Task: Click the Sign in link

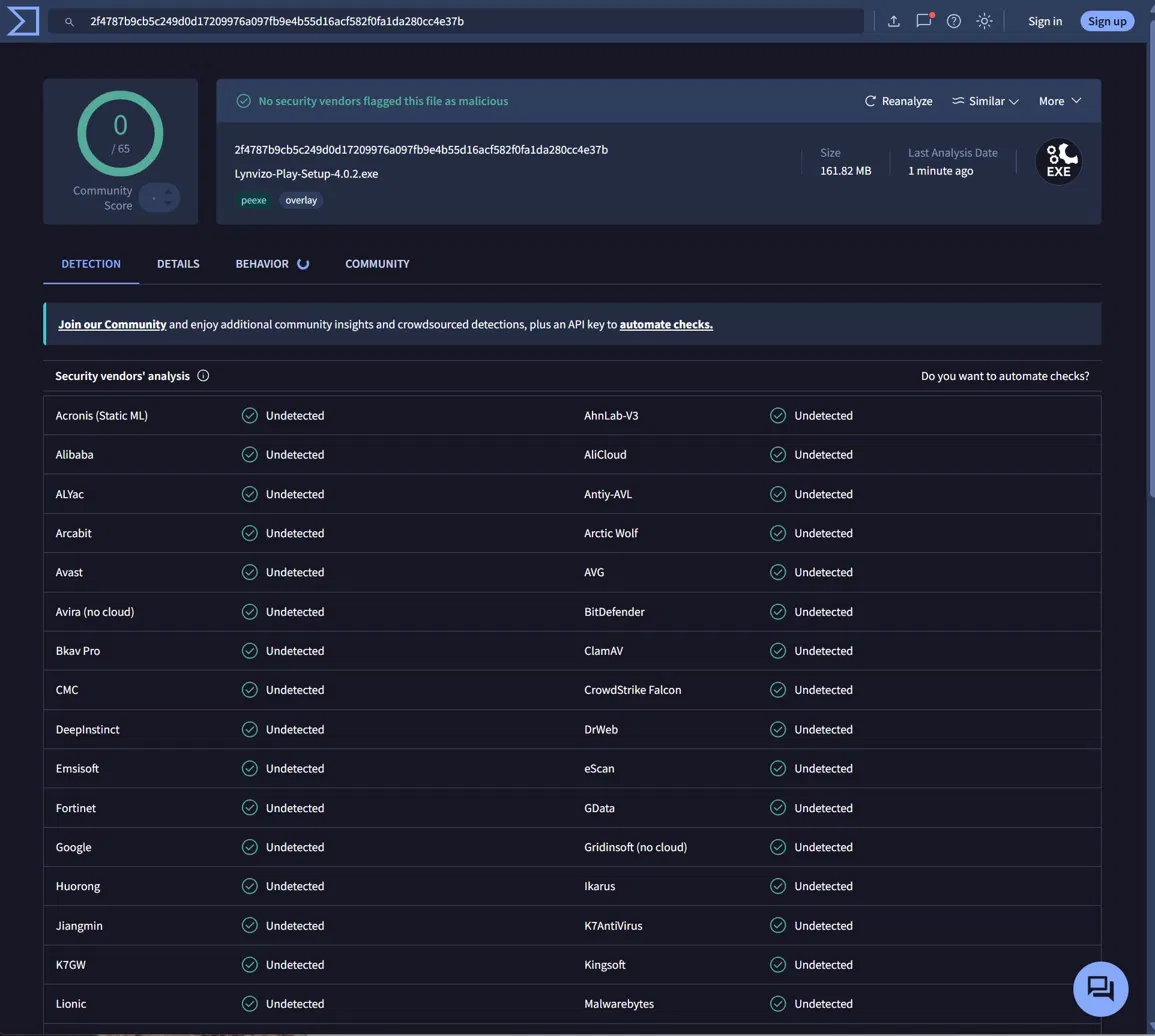Action: click(x=1045, y=21)
